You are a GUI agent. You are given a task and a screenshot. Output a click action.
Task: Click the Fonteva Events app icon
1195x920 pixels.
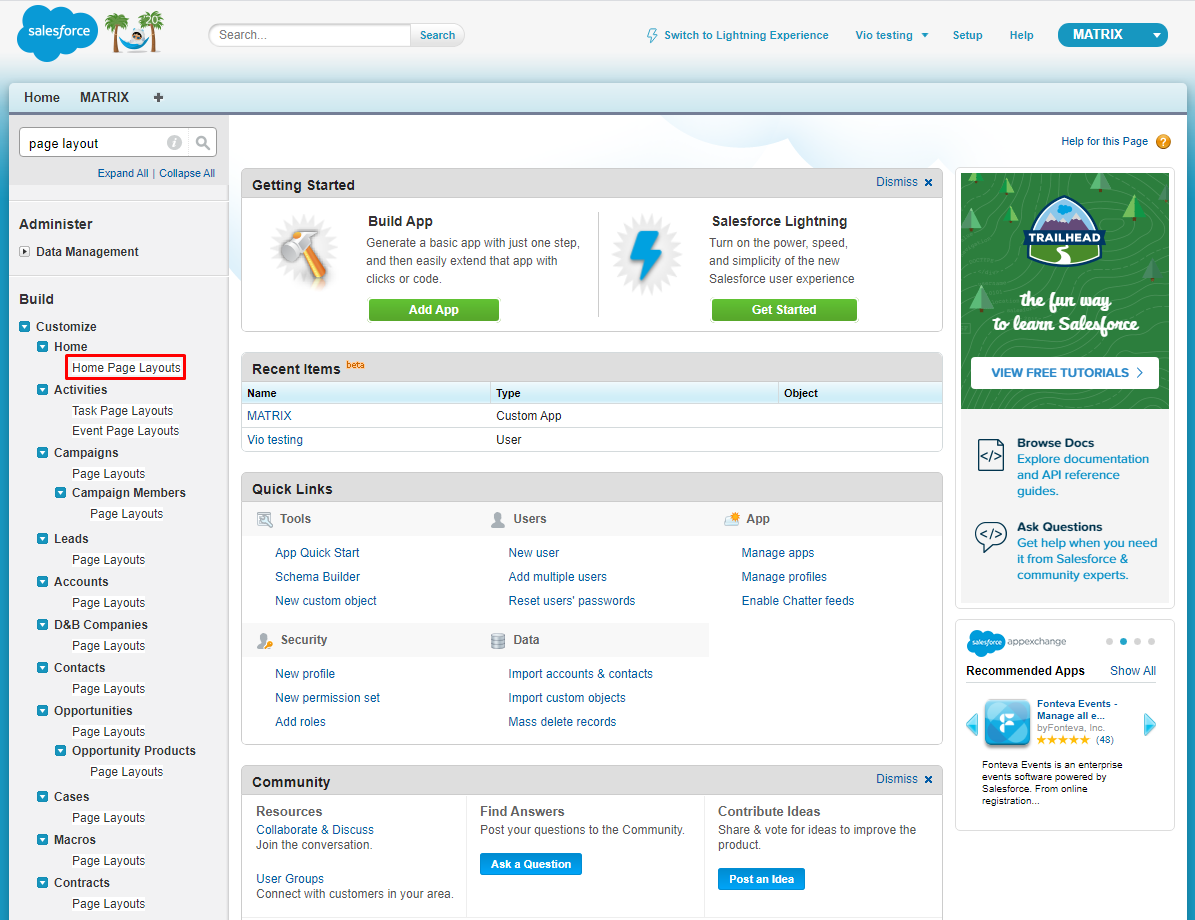coord(1007,722)
